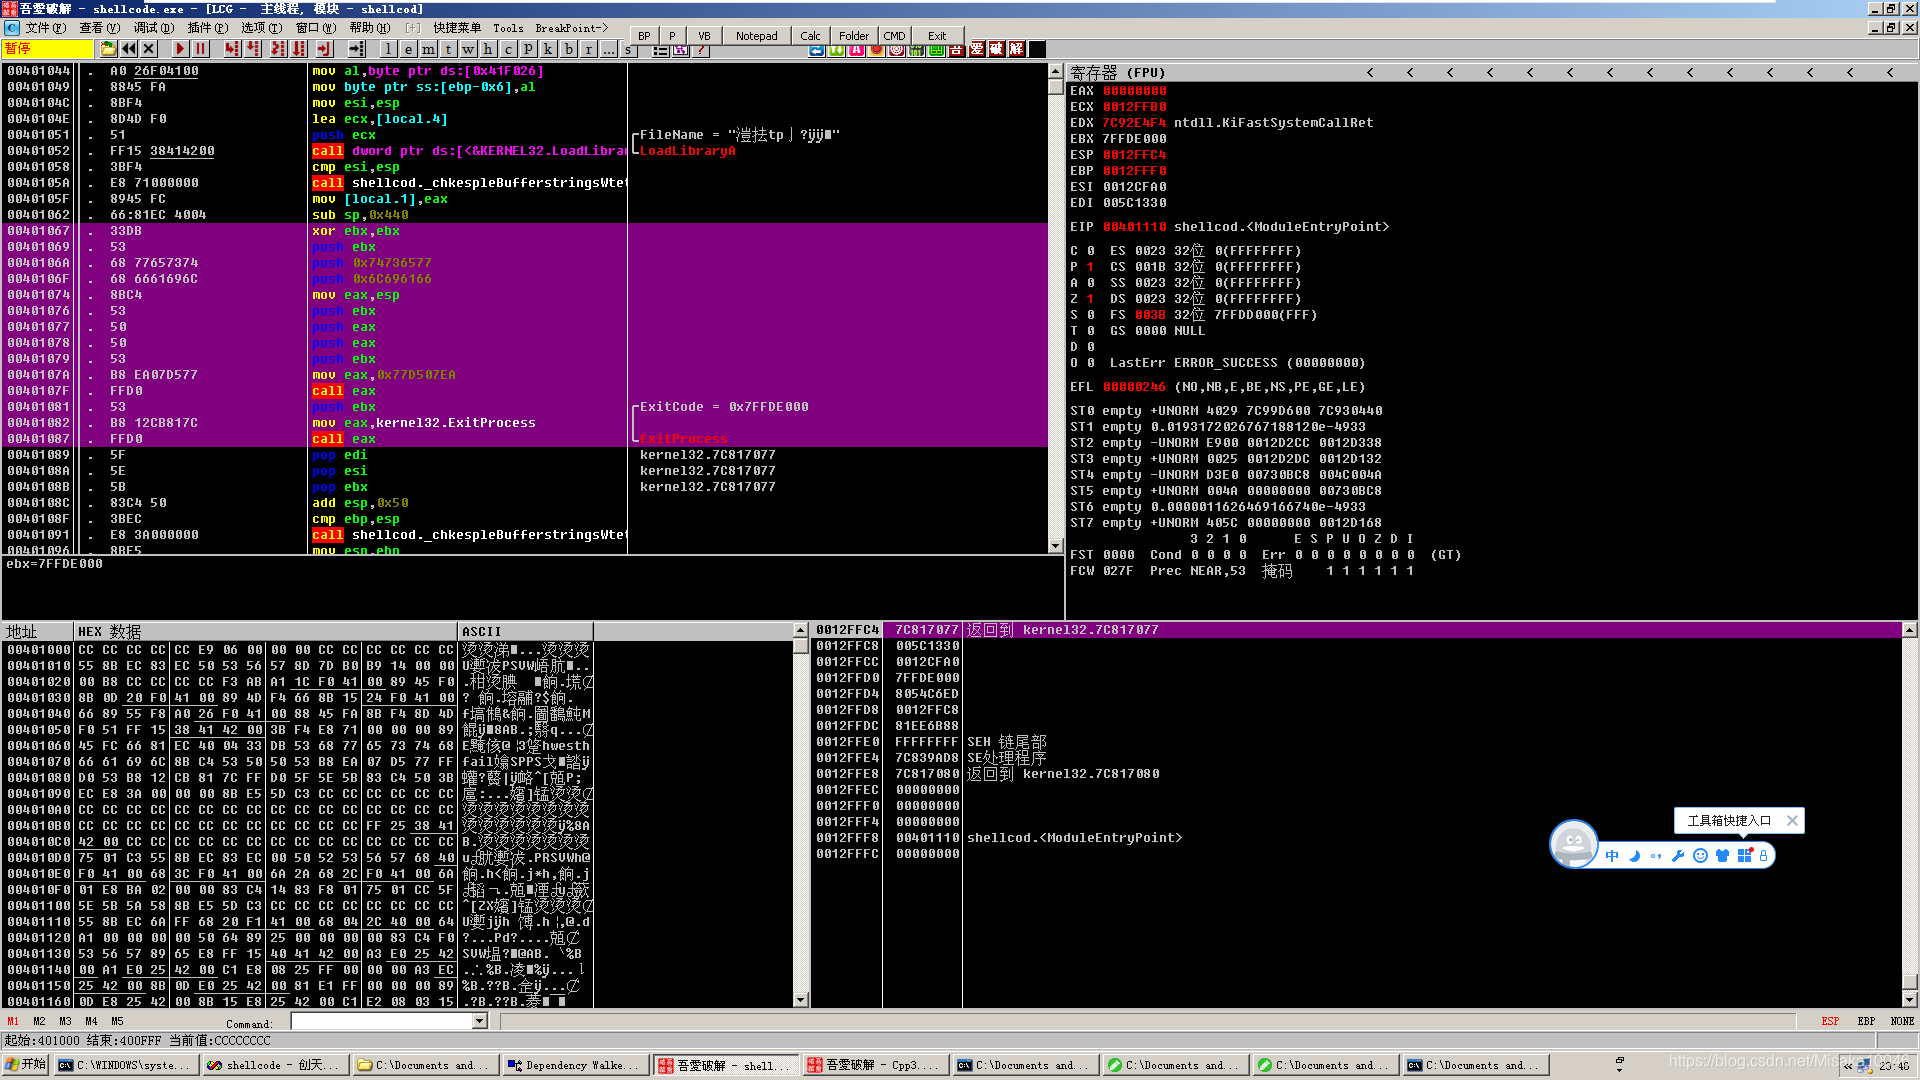Select the M1 memory bookmark
Viewport: 1920px width, 1080px height.
[x=13, y=1021]
